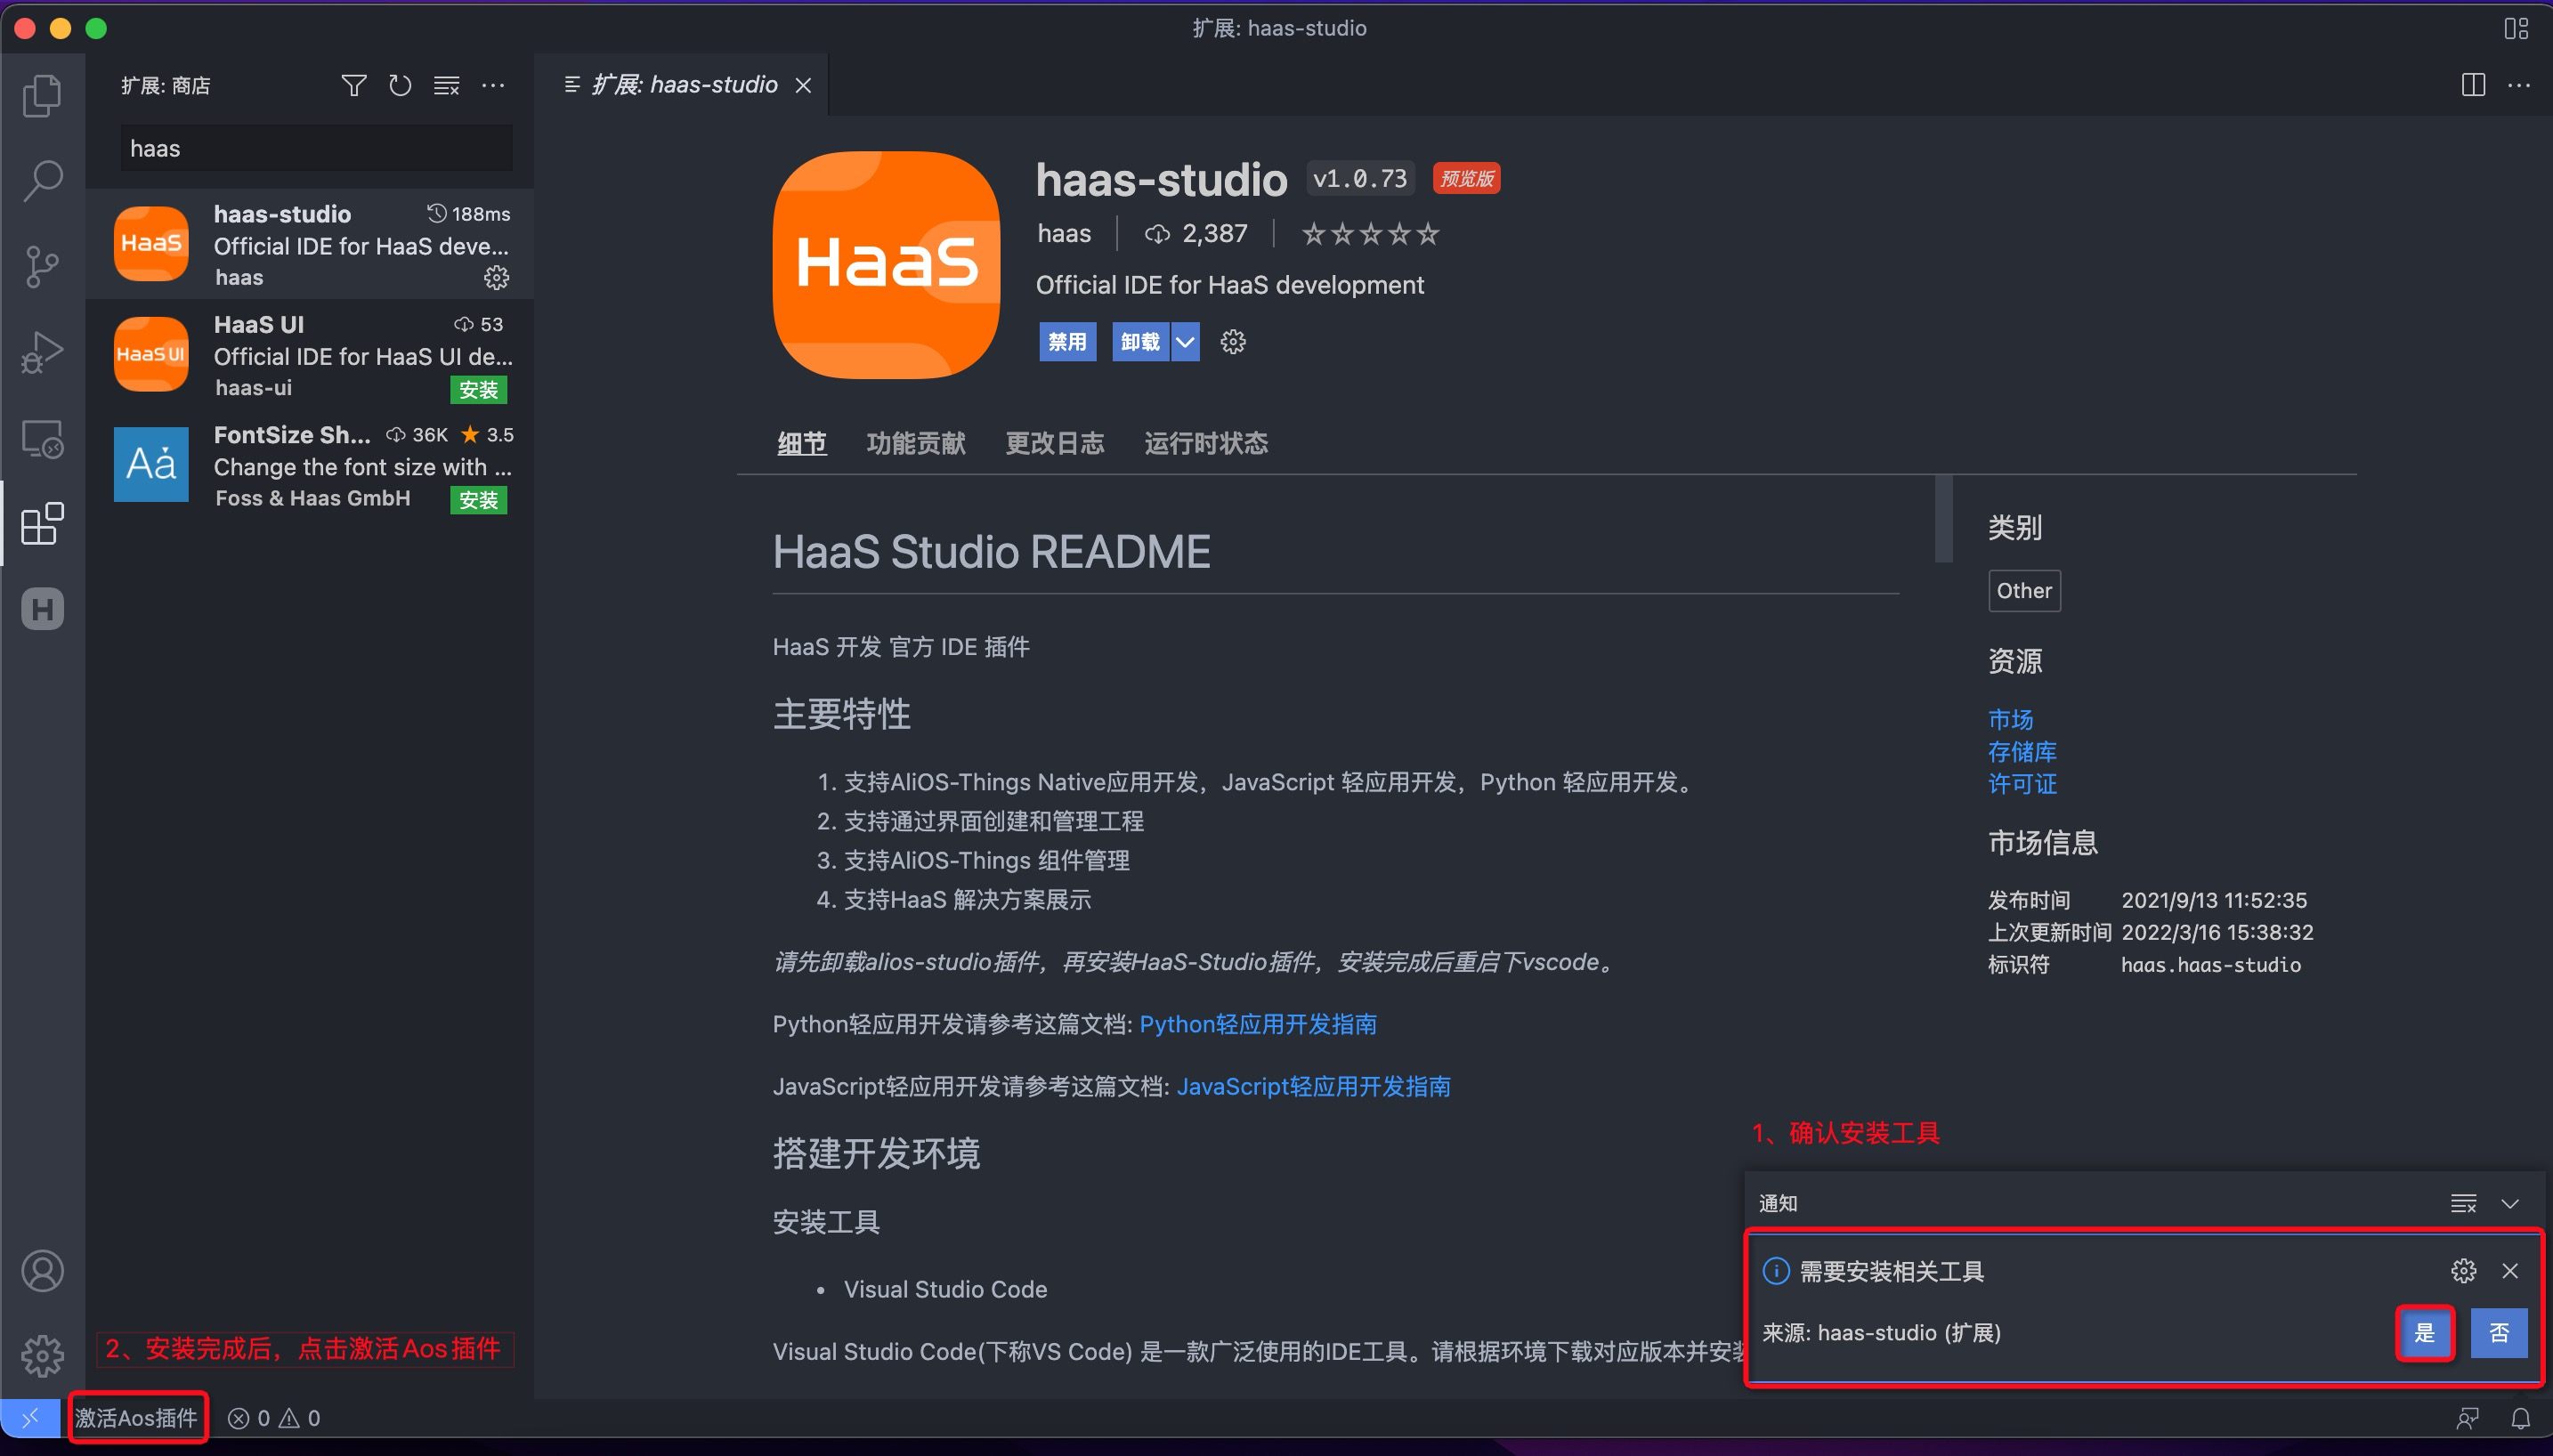
Task: Select HaaS UI in the extensions list
Action: click(x=310, y=354)
